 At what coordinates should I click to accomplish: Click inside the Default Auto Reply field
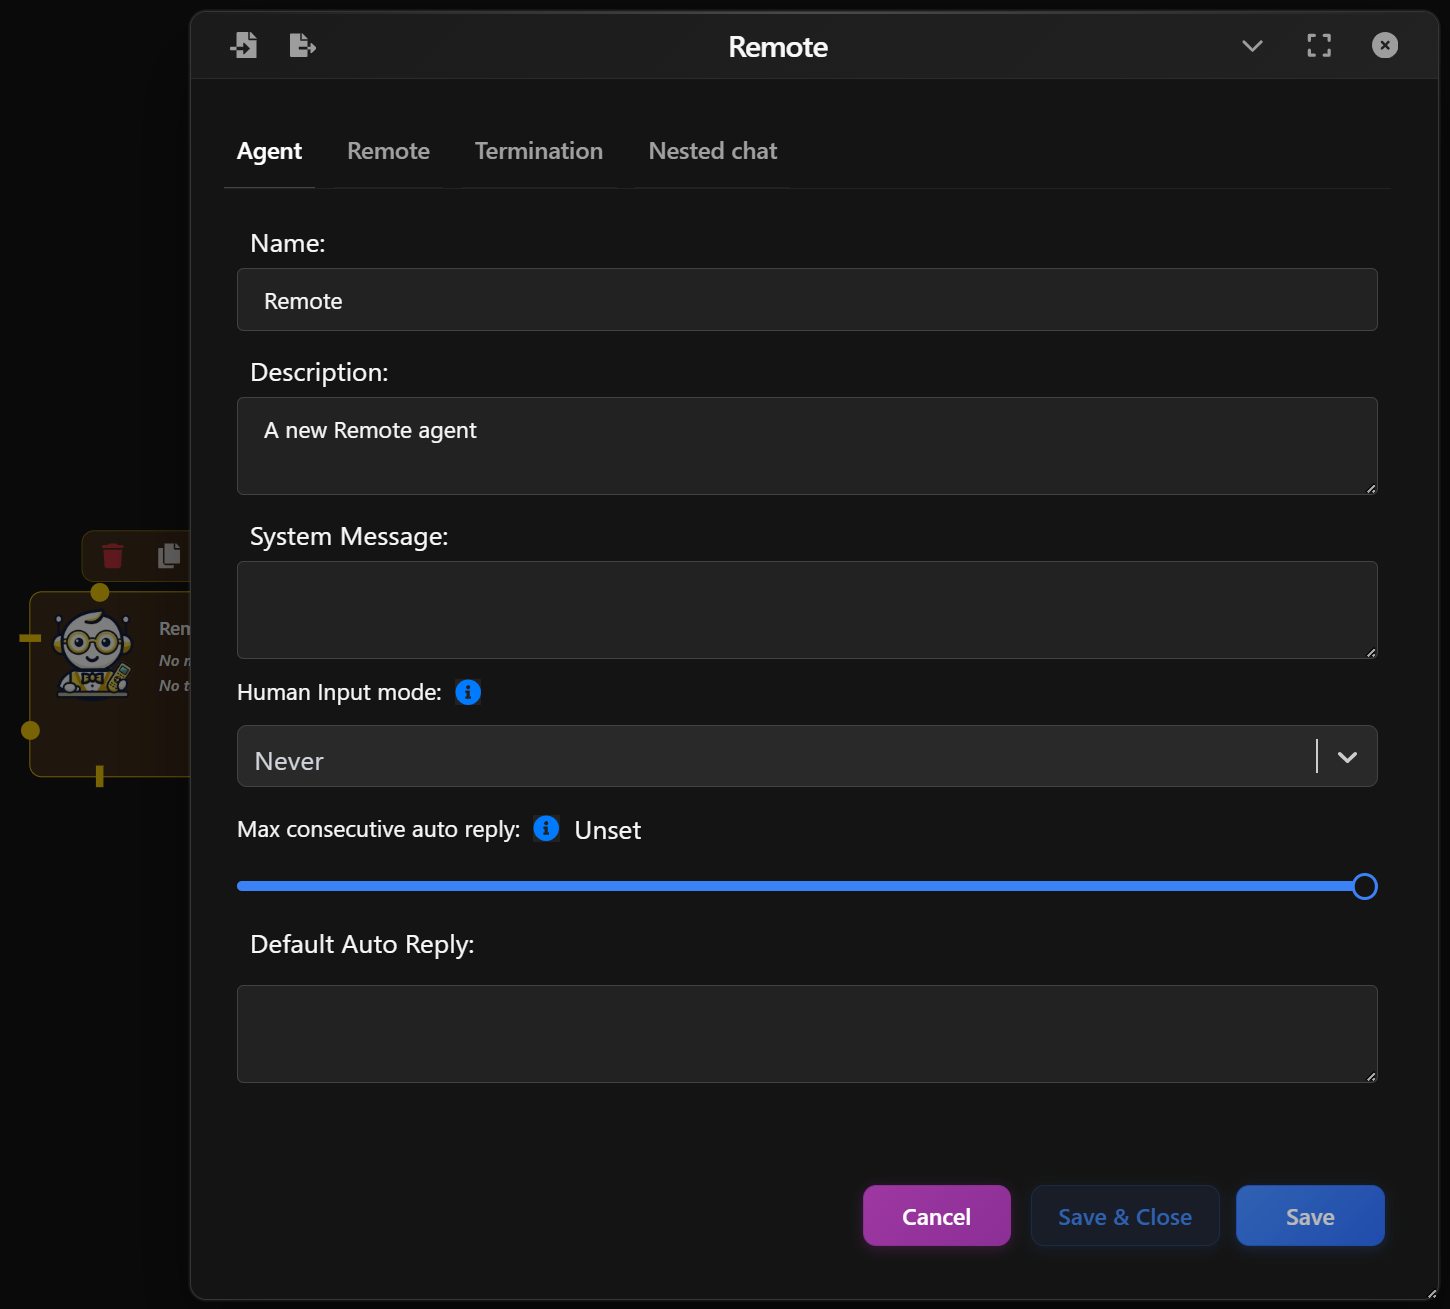click(x=807, y=1034)
